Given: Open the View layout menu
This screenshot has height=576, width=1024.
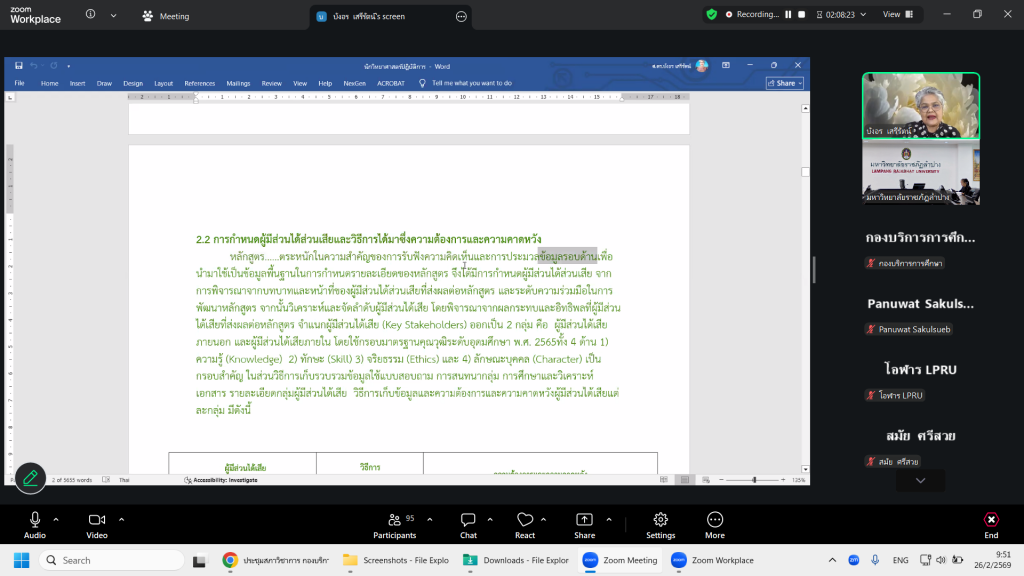Looking at the screenshot, I should [x=897, y=15].
